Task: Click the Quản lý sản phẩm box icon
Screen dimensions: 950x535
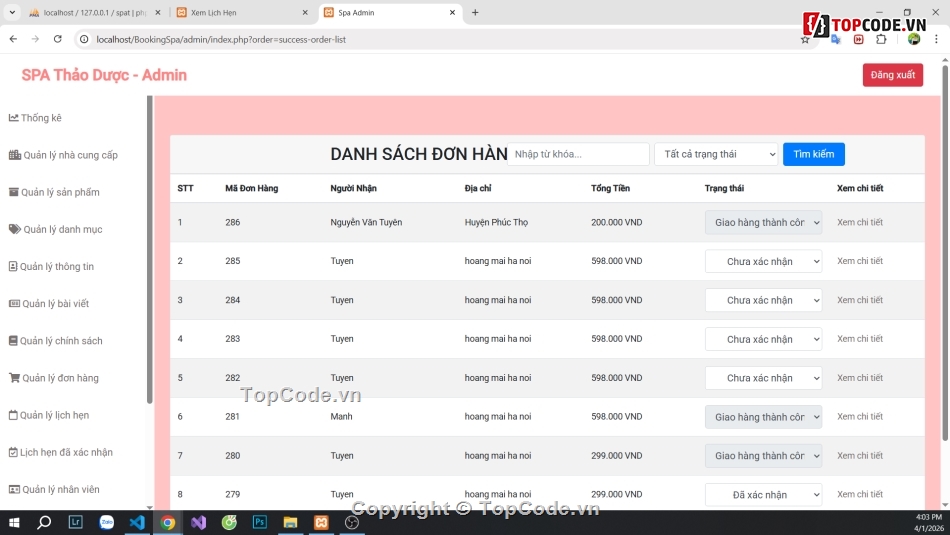Action: (x=13, y=192)
